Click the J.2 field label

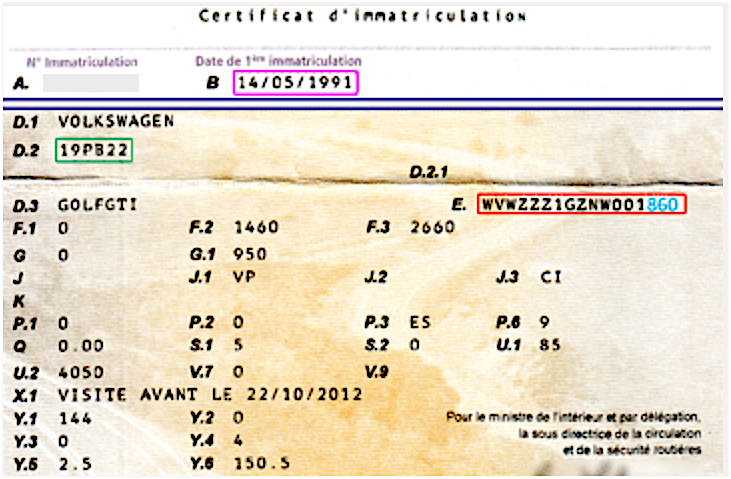click(377, 277)
